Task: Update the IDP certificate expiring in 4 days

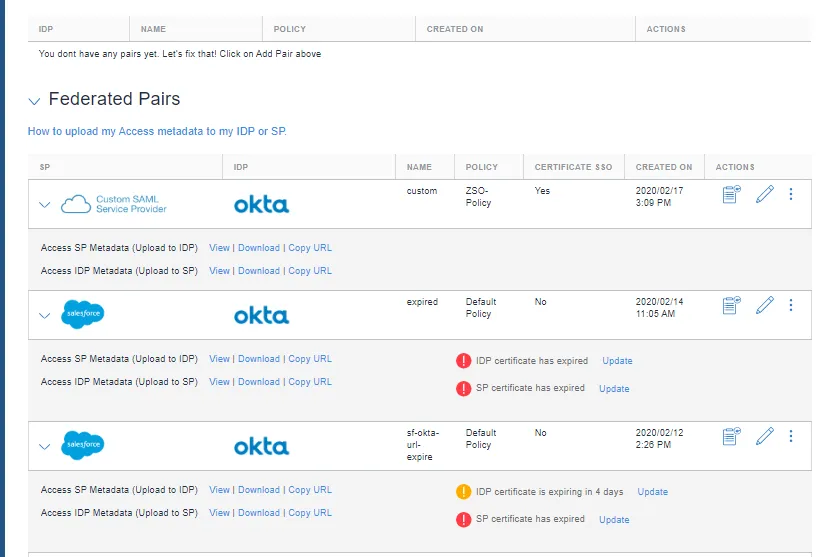Action: [x=652, y=492]
